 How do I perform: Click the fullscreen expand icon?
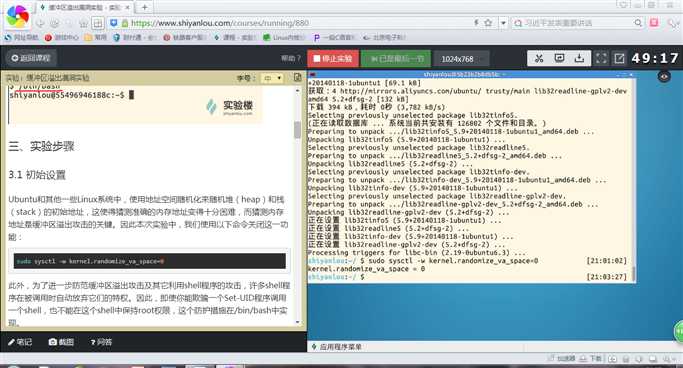pos(601,58)
